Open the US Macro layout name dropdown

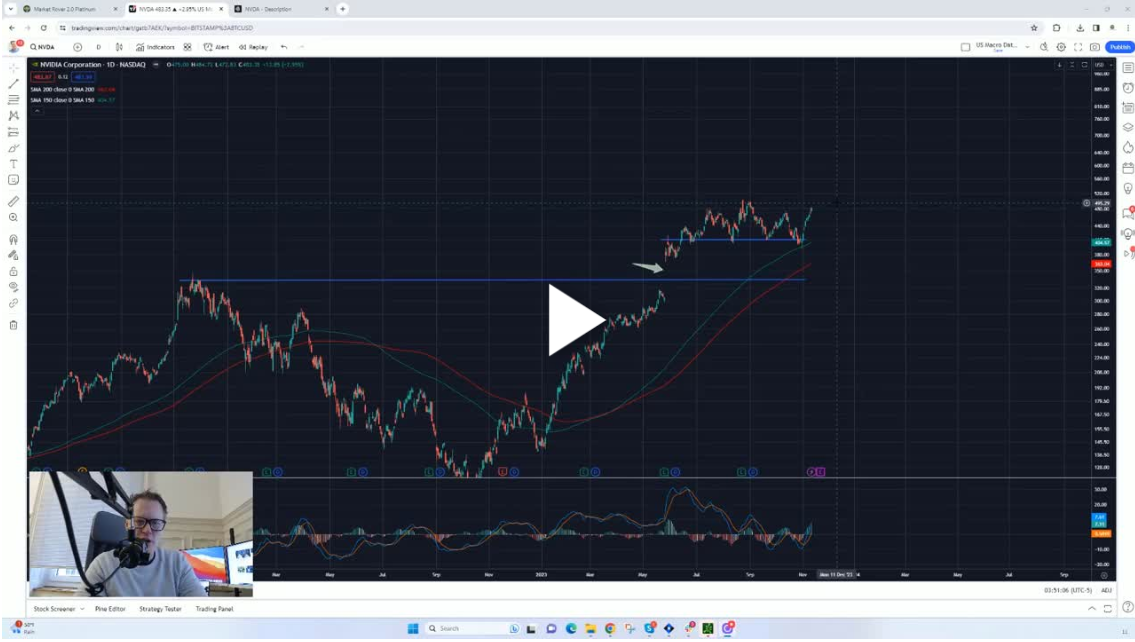(x=996, y=46)
